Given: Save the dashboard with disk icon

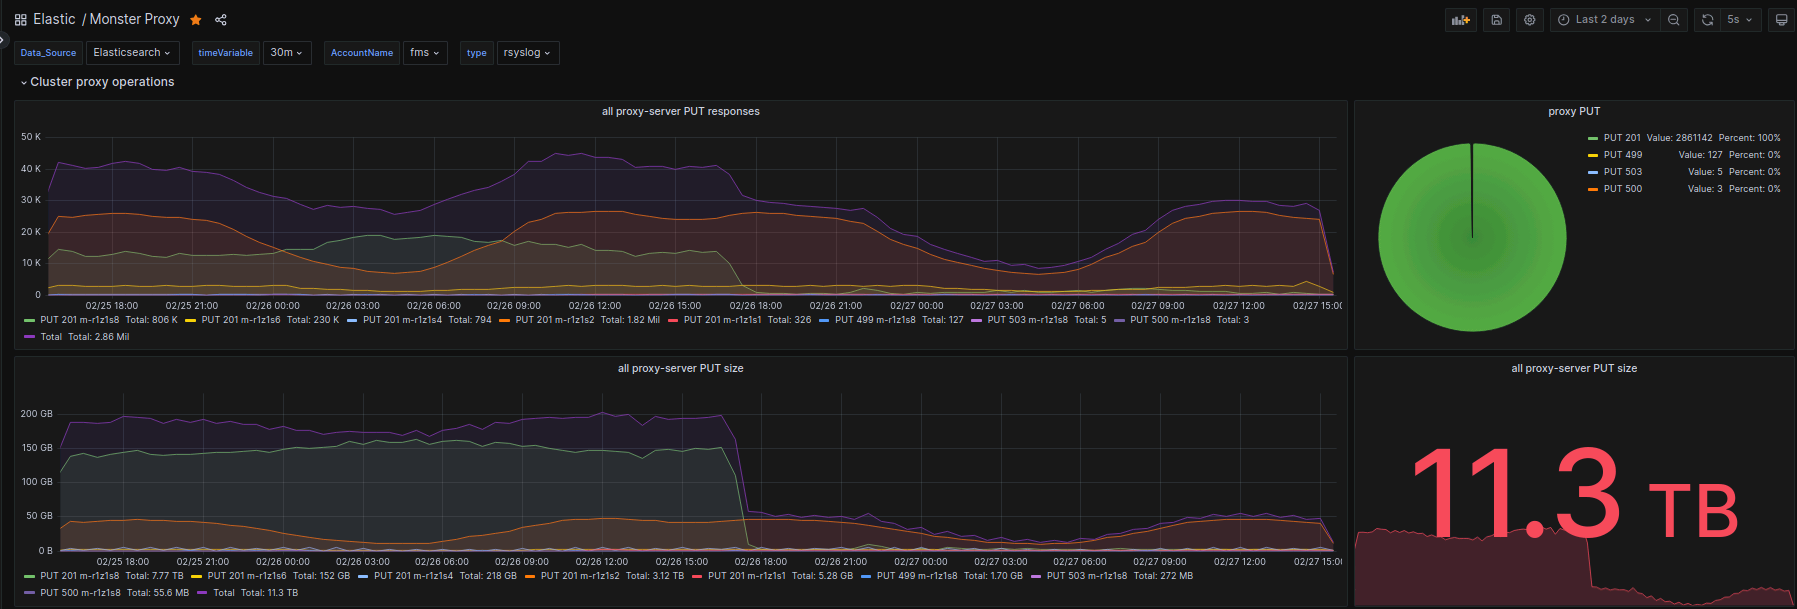Looking at the screenshot, I should click(1496, 20).
